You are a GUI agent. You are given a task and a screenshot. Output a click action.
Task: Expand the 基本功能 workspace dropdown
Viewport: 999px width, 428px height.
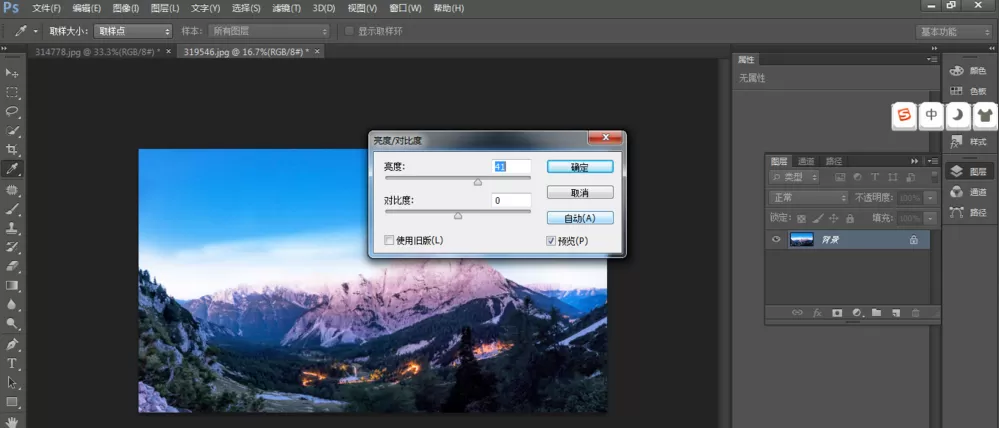(x=952, y=31)
